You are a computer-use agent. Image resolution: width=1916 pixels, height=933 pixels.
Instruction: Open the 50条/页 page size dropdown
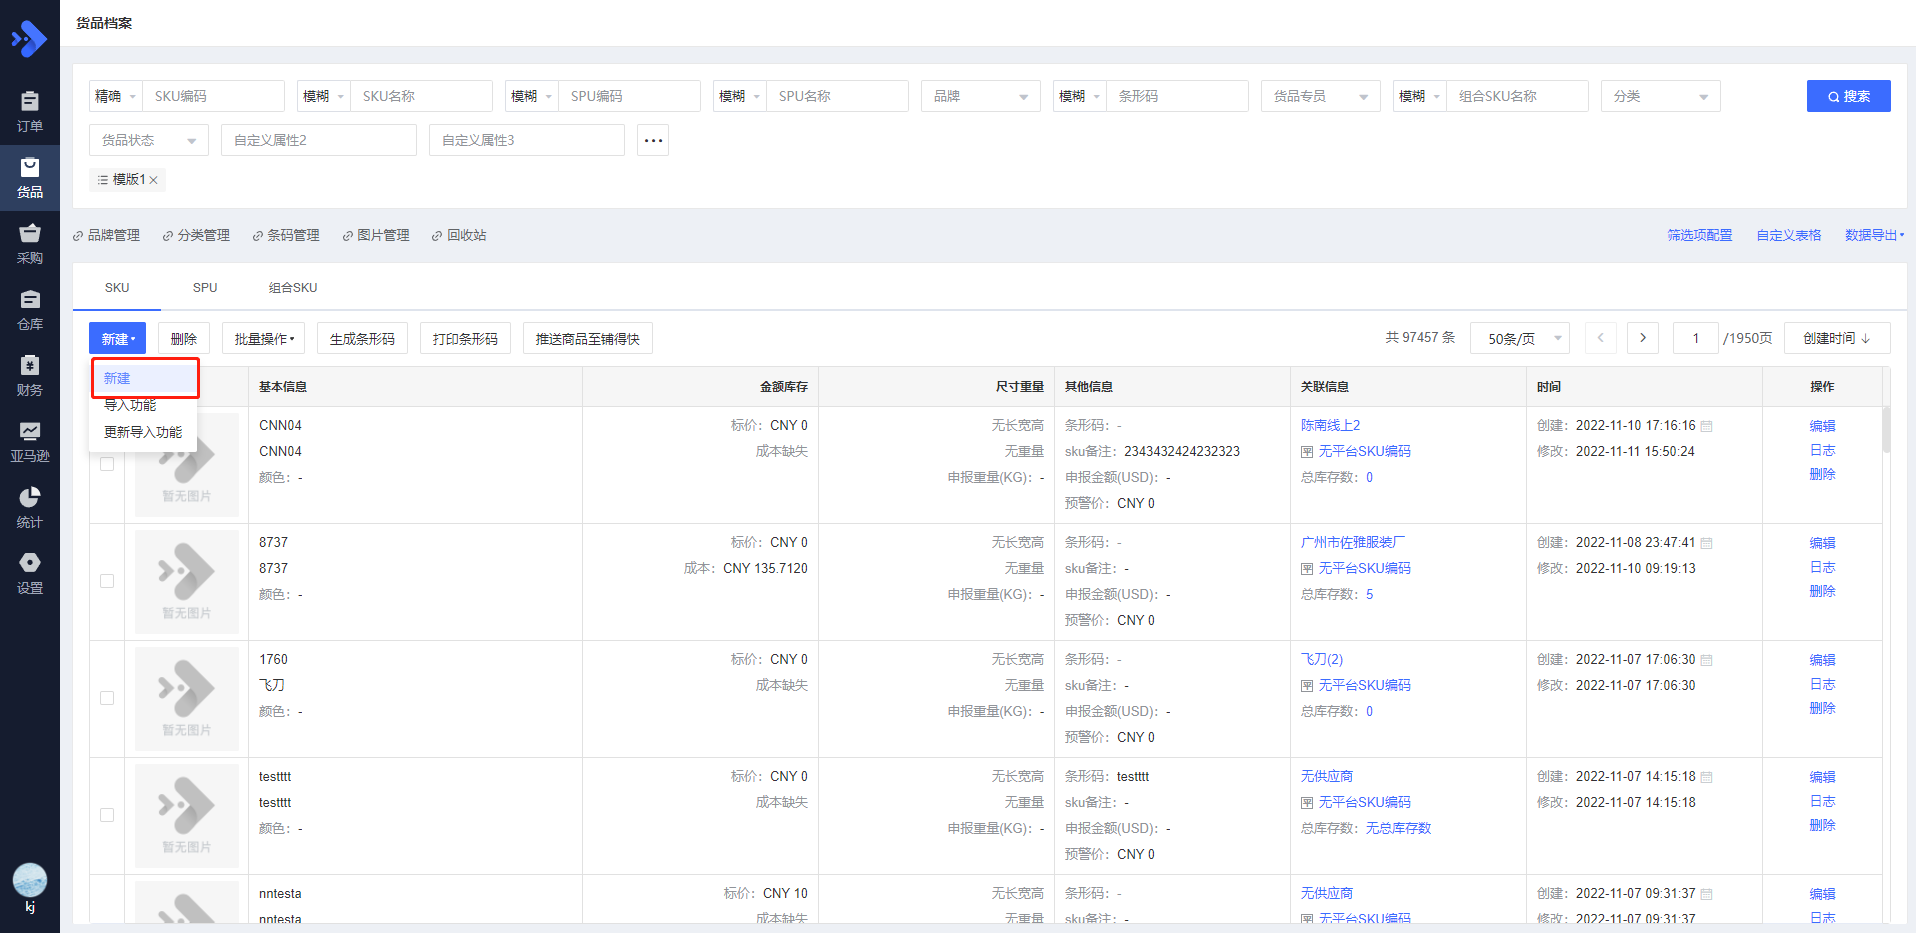point(1520,338)
